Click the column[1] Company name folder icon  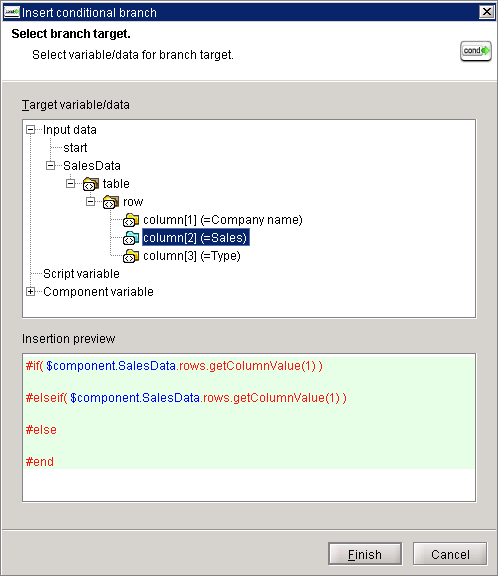[131, 220]
